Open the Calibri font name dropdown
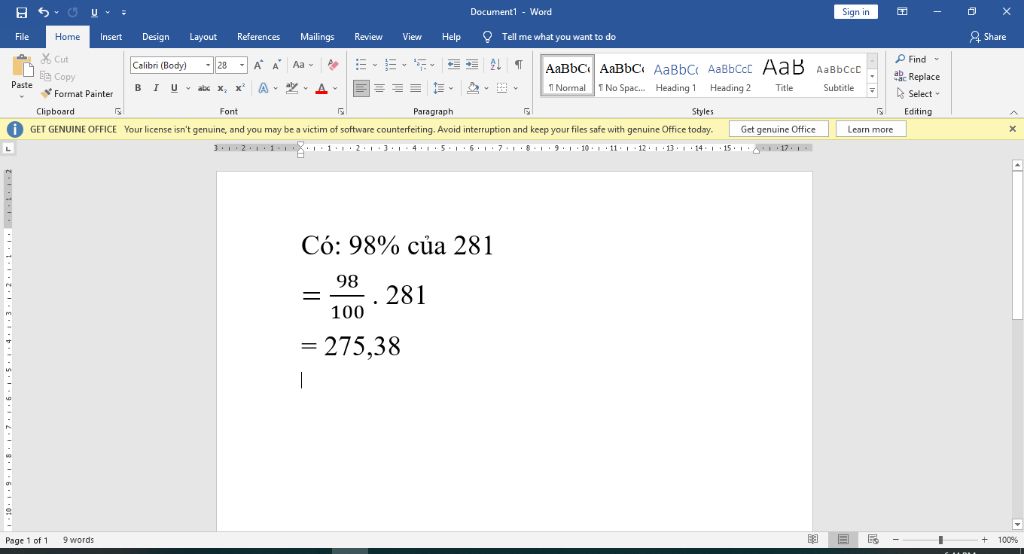The image size is (1024, 554). click(208, 65)
